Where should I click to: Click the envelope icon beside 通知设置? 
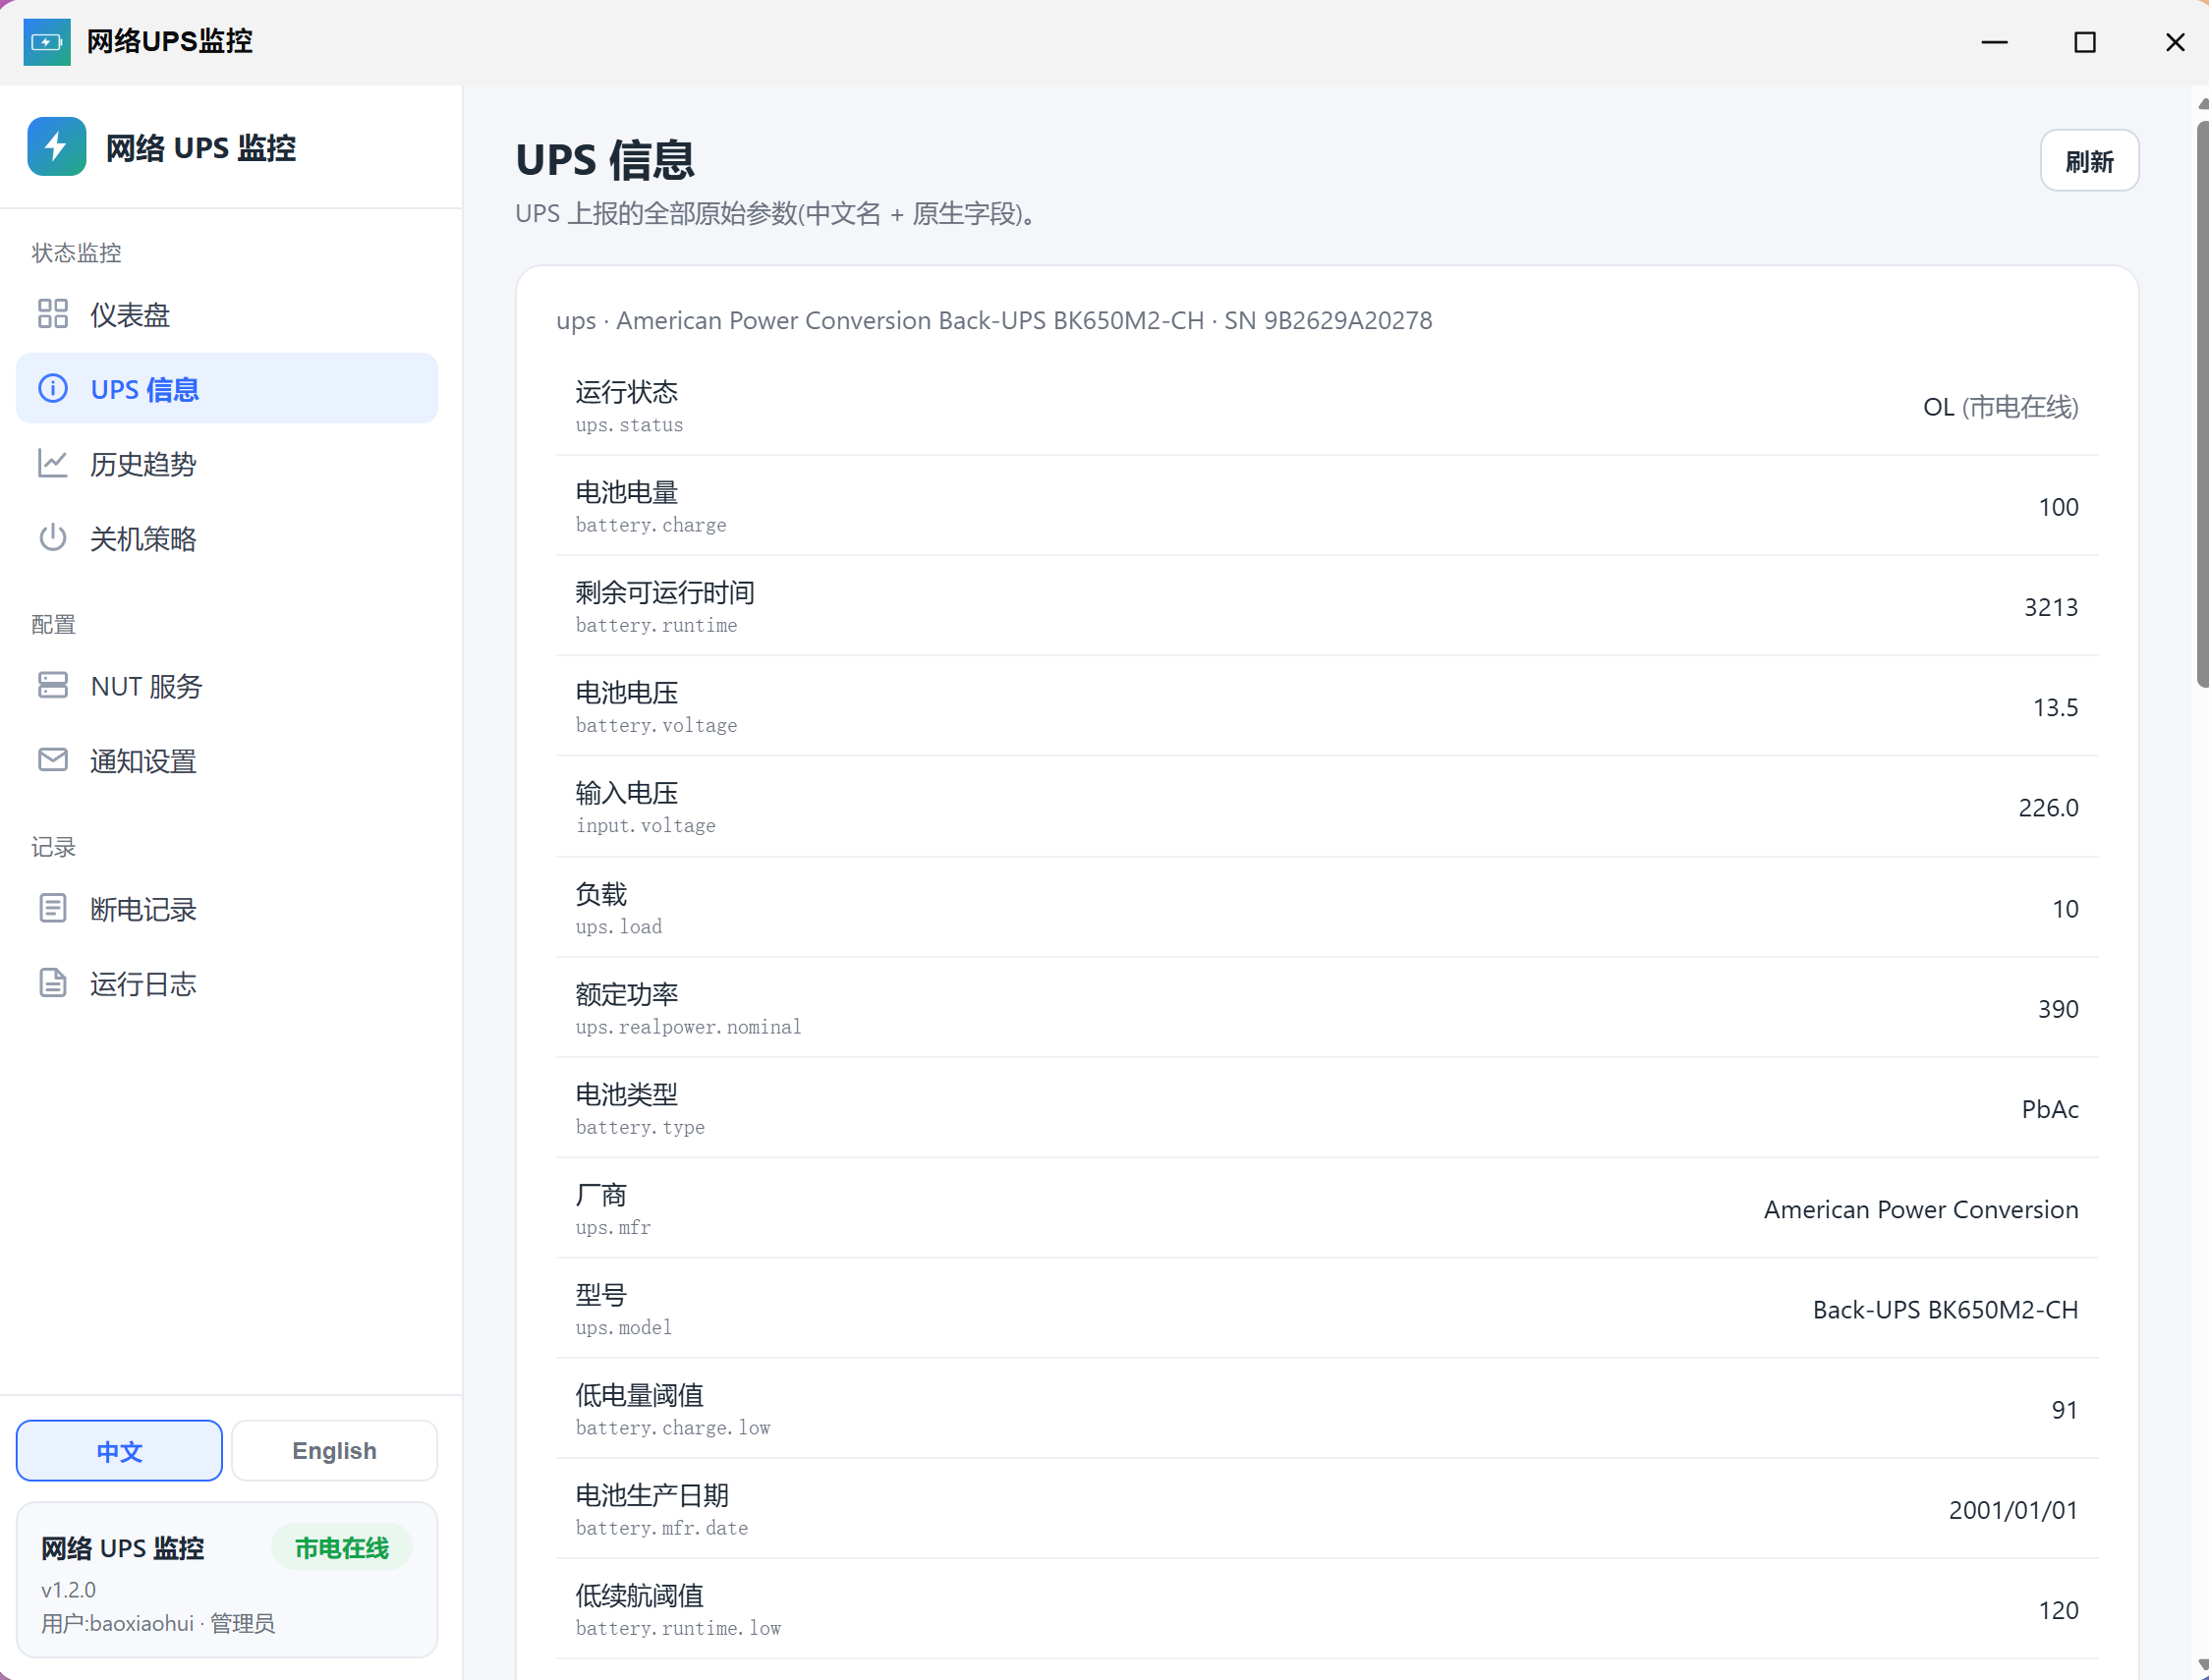pos(53,760)
